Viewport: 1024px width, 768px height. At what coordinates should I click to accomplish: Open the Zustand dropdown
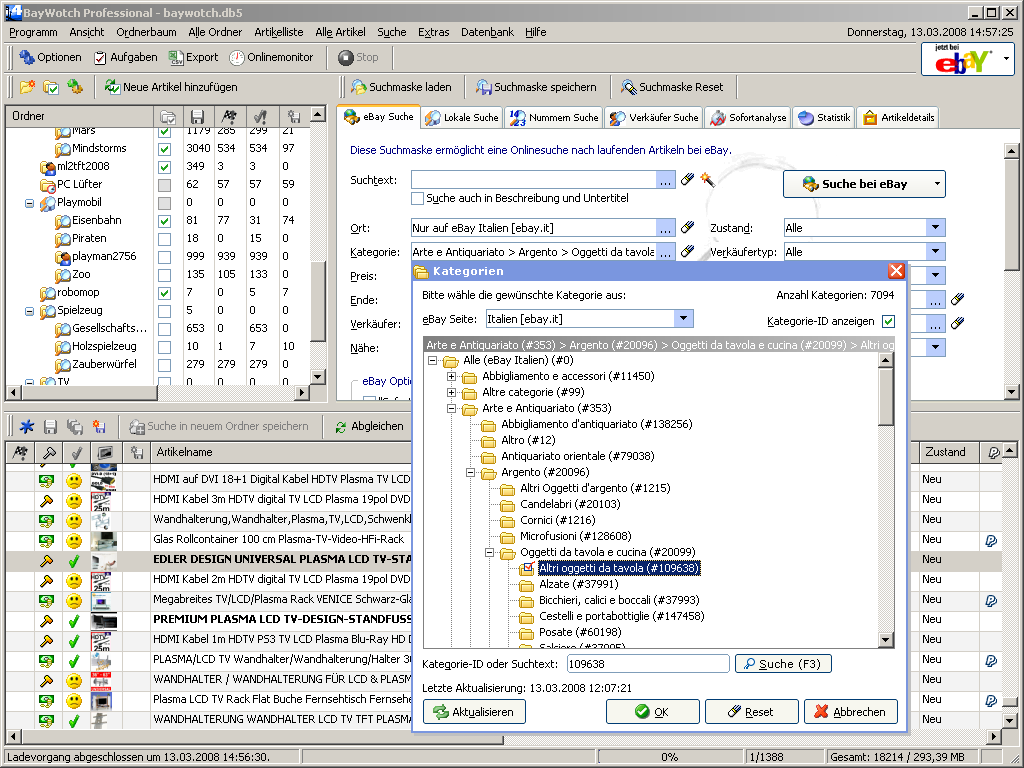(x=935, y=227)
